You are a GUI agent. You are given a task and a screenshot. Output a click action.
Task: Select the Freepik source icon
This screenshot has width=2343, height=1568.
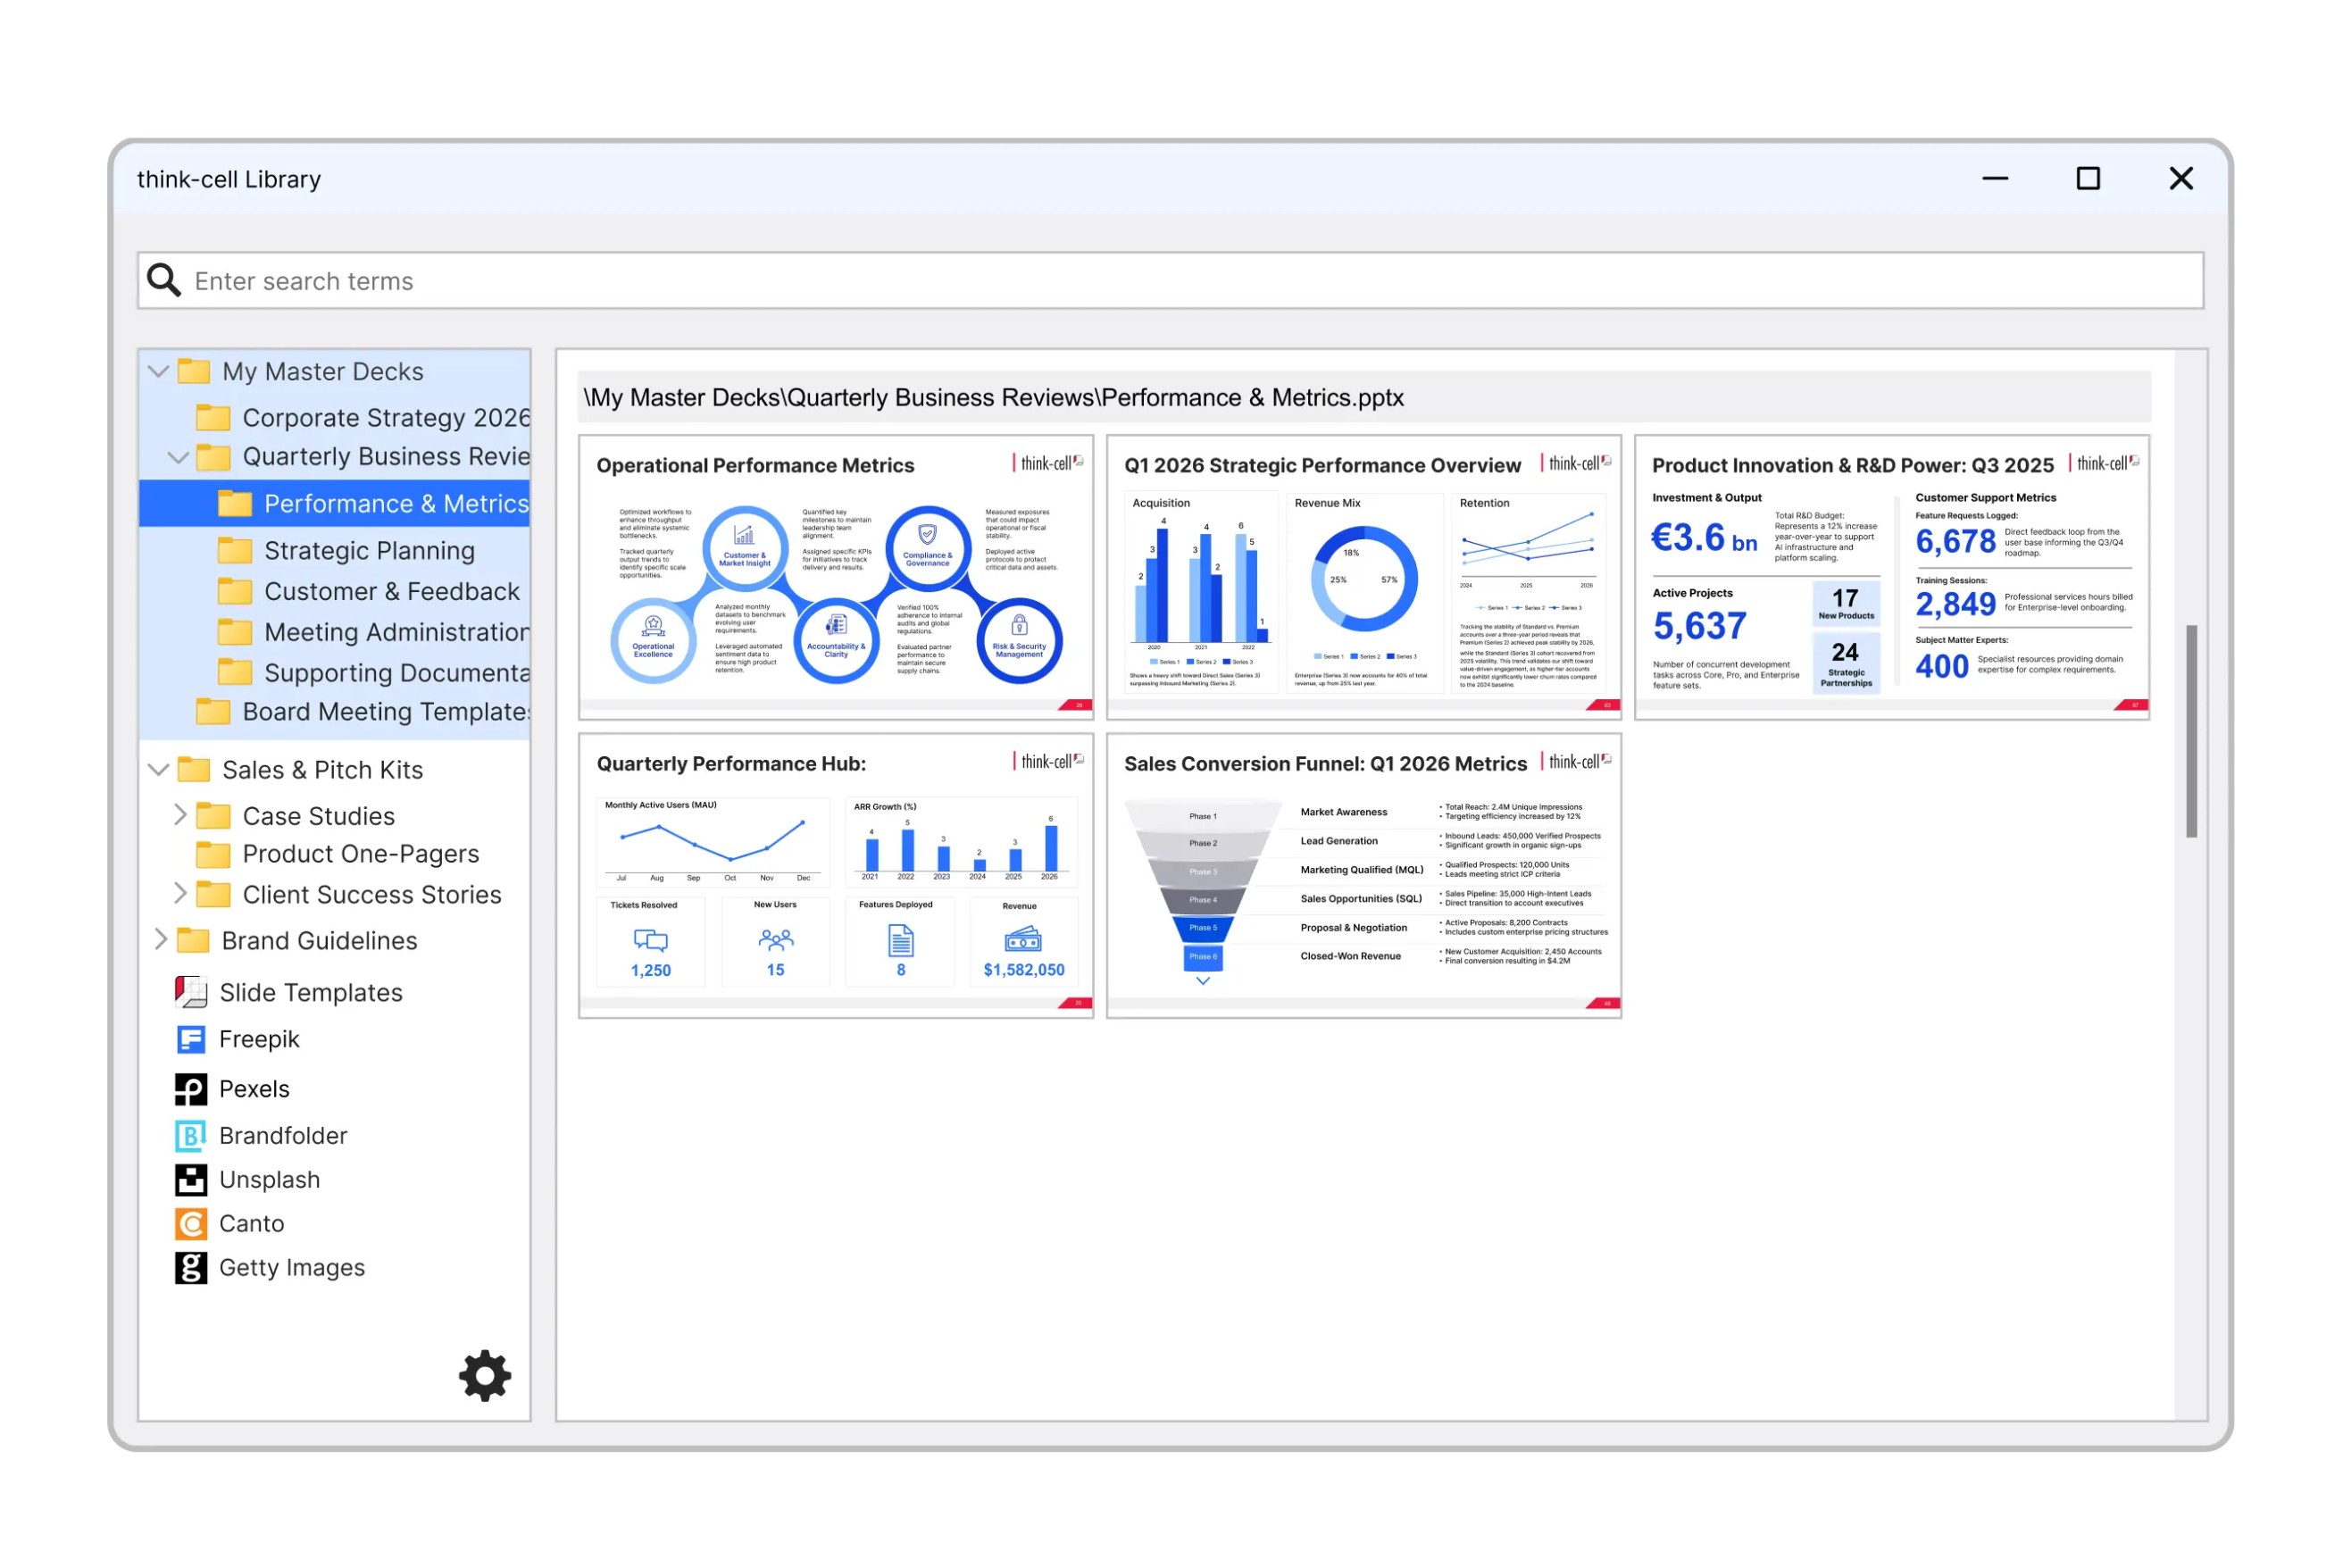pos(191,1039)
